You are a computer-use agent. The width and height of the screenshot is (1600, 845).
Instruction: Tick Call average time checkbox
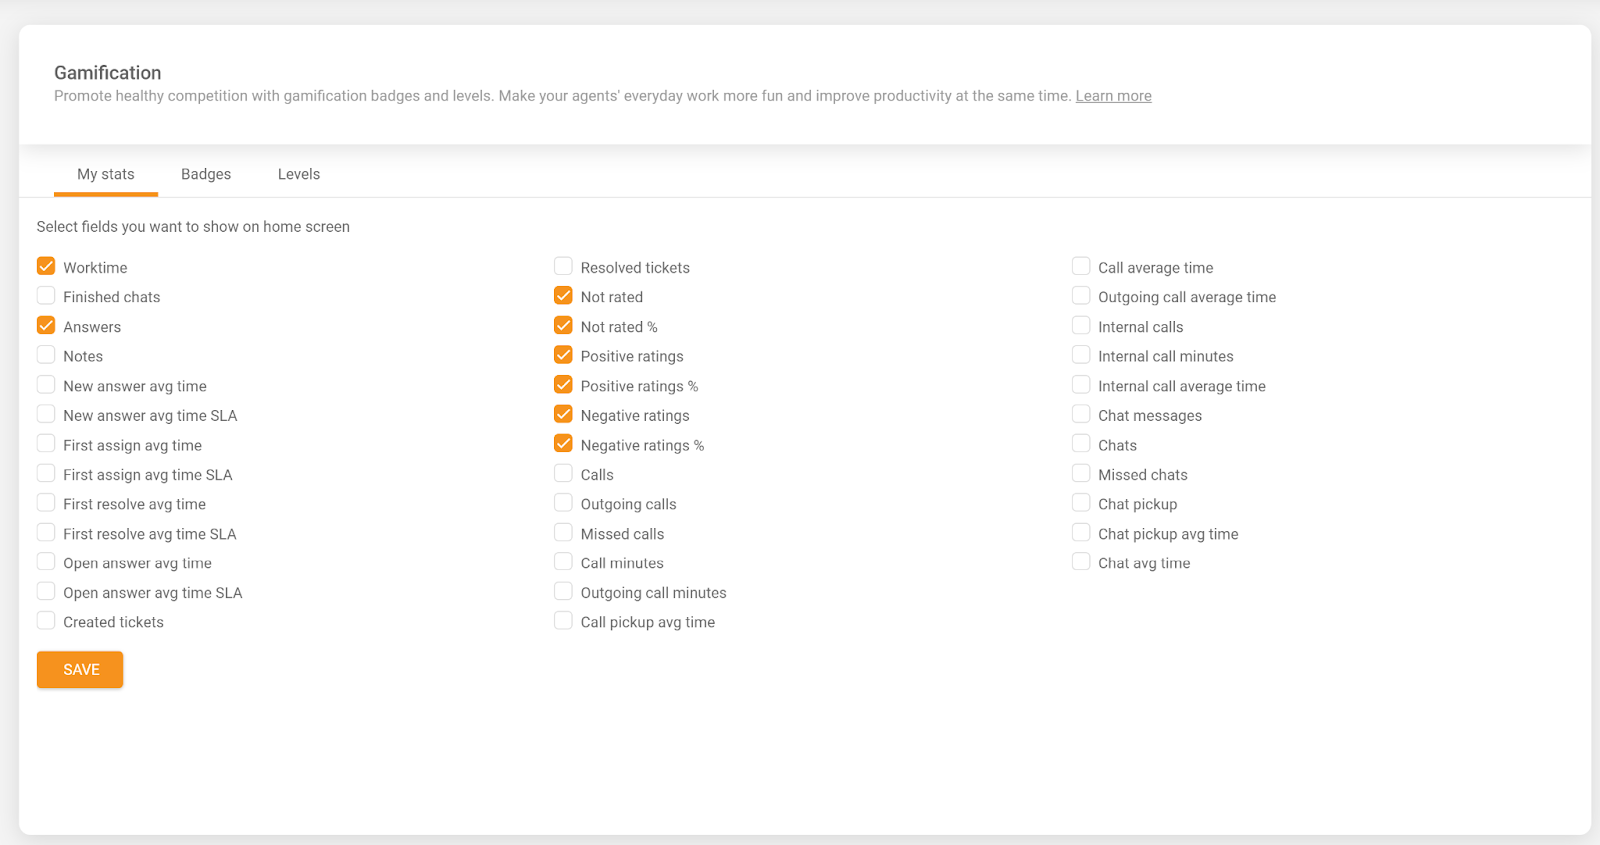tap(1081, 267)
